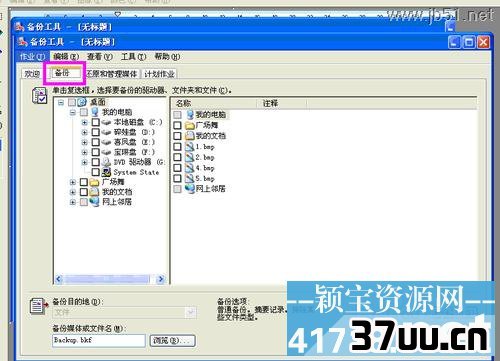Click the 浏览(B)... button
The image size is (500, 361).
[172, 340]
